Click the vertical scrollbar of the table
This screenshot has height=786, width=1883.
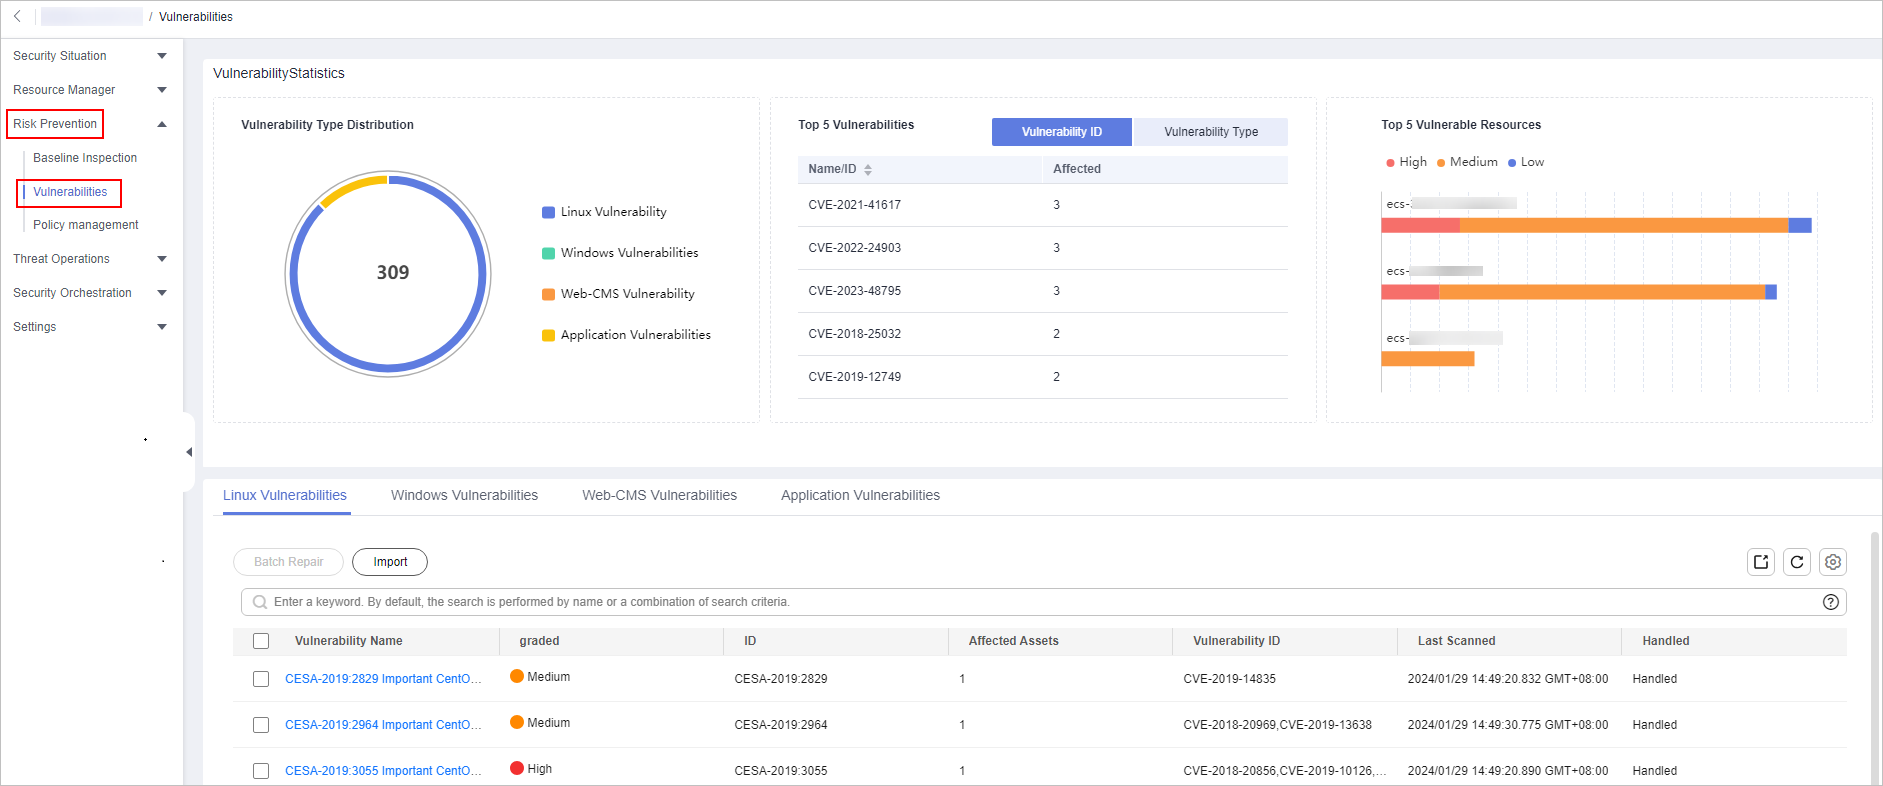click(x=1875, y=658)
